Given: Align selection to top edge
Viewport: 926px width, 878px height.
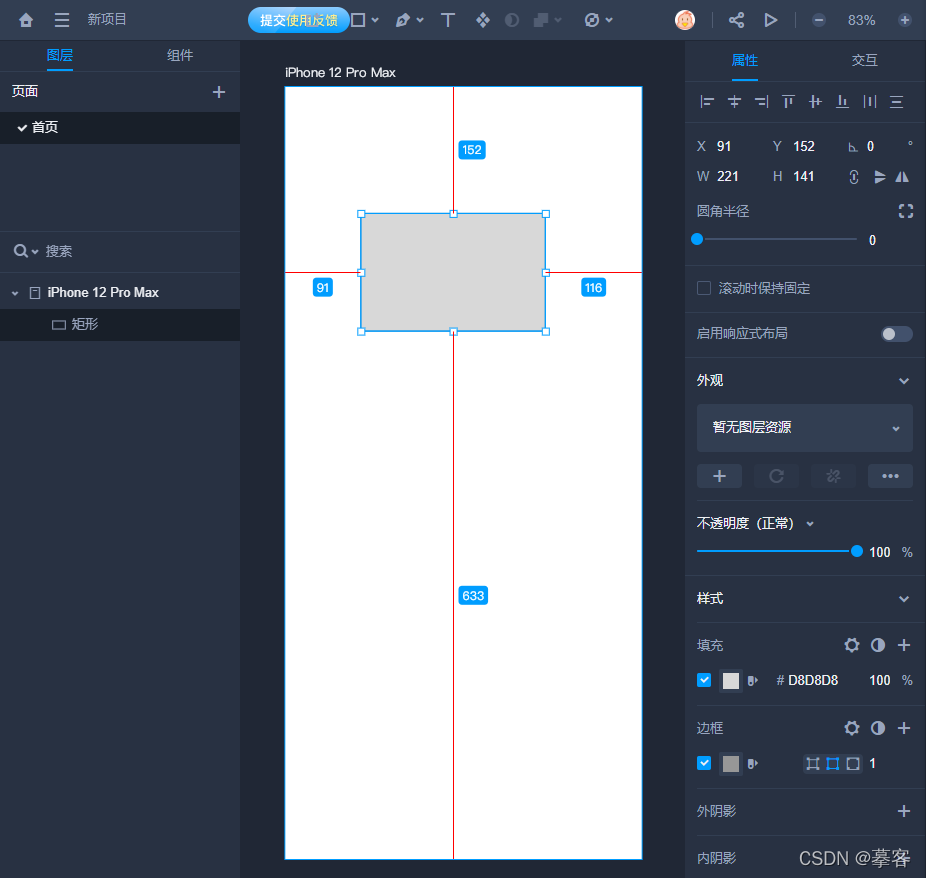Looking at the screenshot, I should point(788,102).
